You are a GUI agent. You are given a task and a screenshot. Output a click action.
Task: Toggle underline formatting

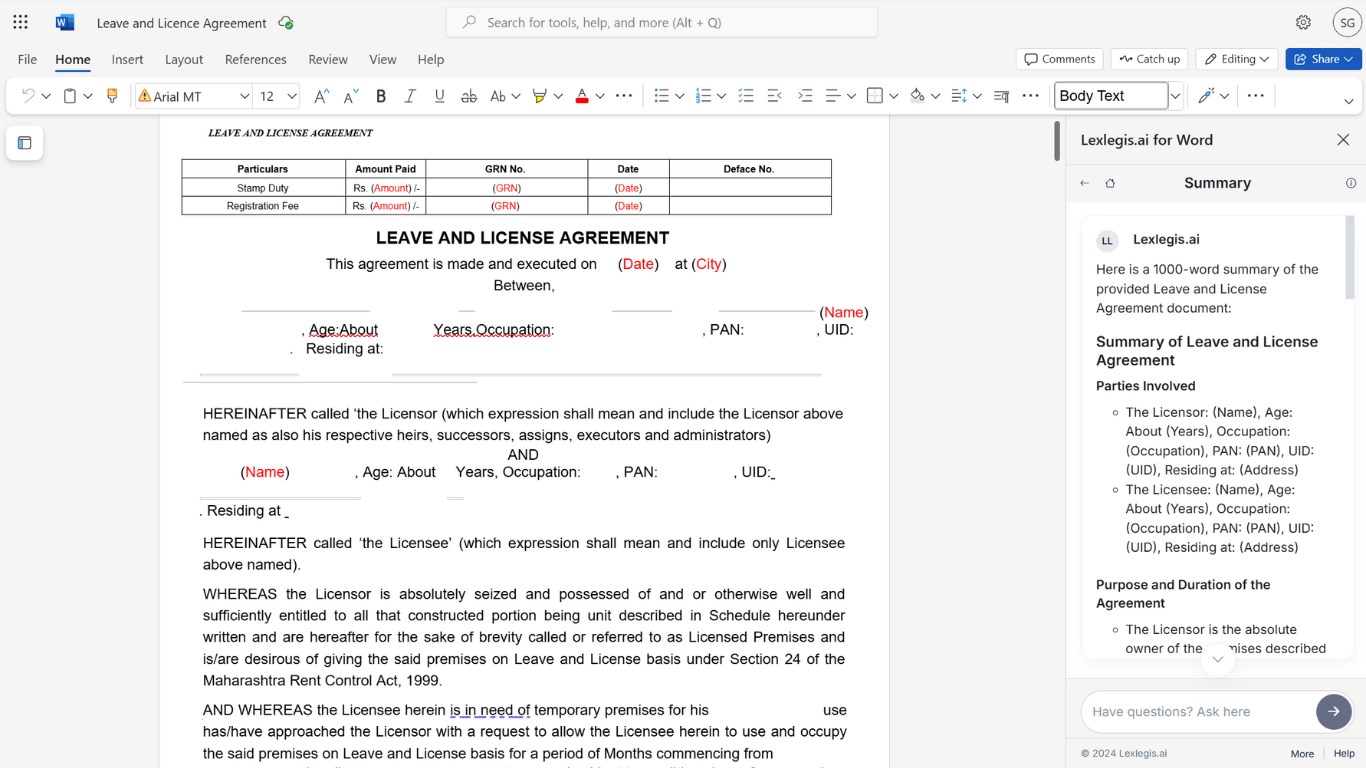click(x=439, y=96)
